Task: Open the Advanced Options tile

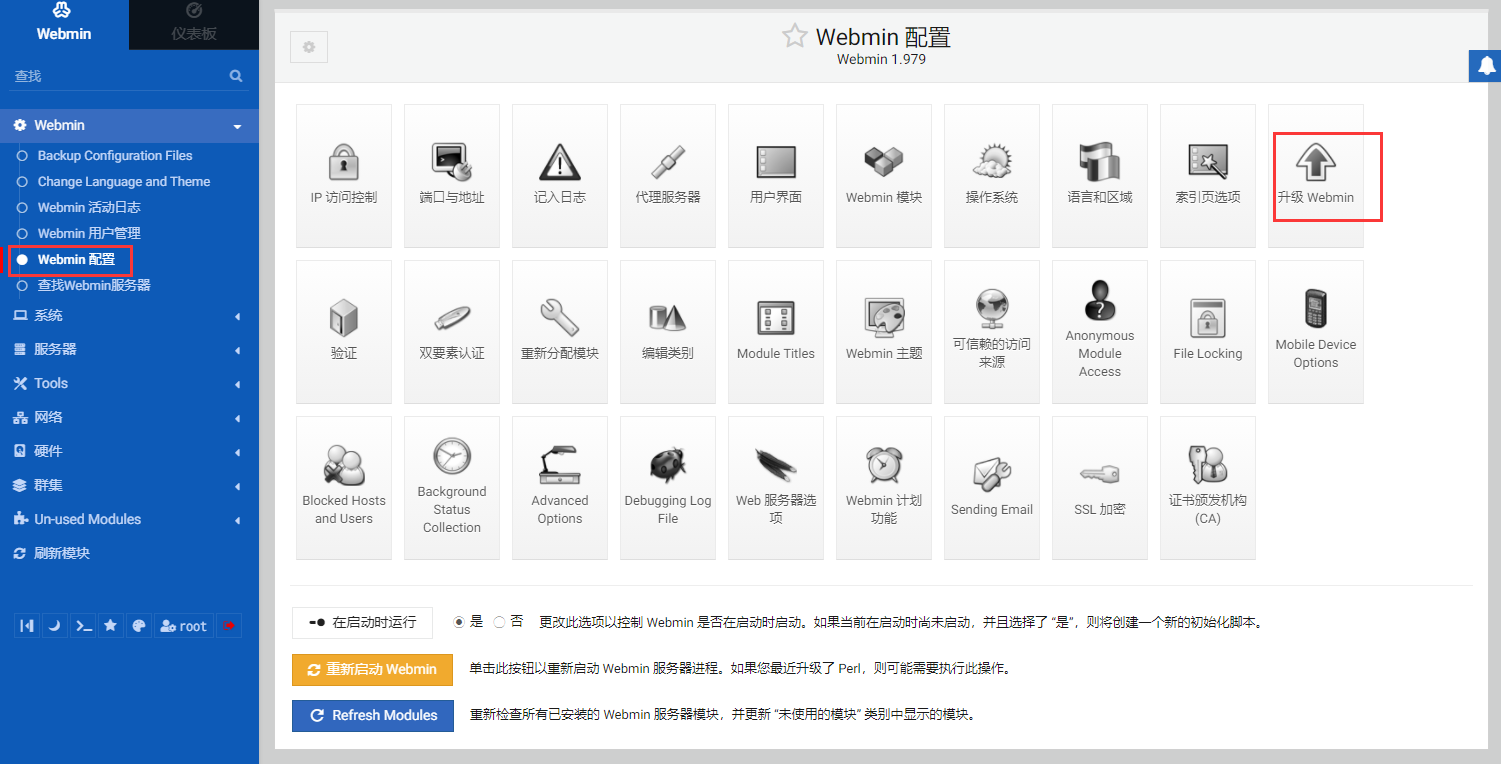Action: (560, 488)
